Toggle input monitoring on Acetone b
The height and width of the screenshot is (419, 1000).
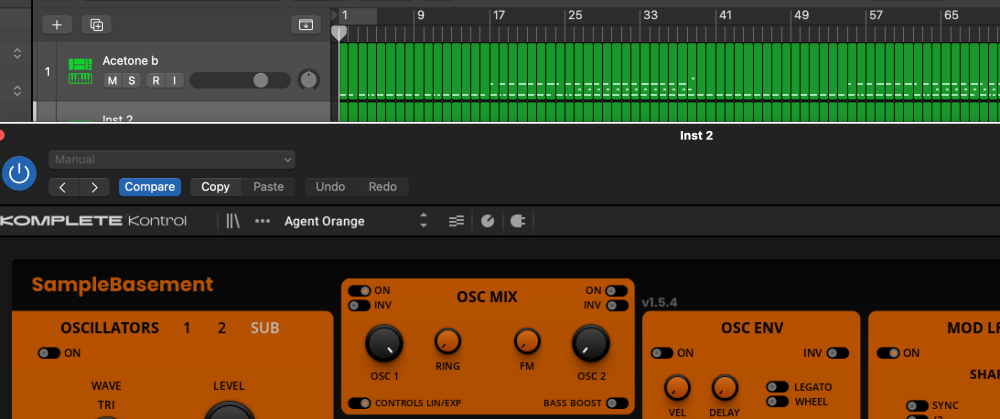click(174, 80)
